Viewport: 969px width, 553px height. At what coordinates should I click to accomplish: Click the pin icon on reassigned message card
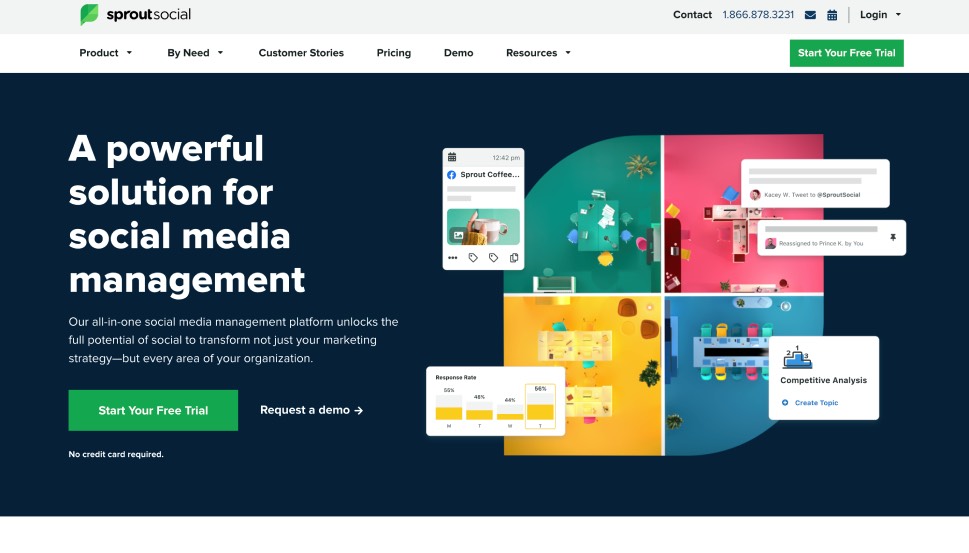pos(893,237)
